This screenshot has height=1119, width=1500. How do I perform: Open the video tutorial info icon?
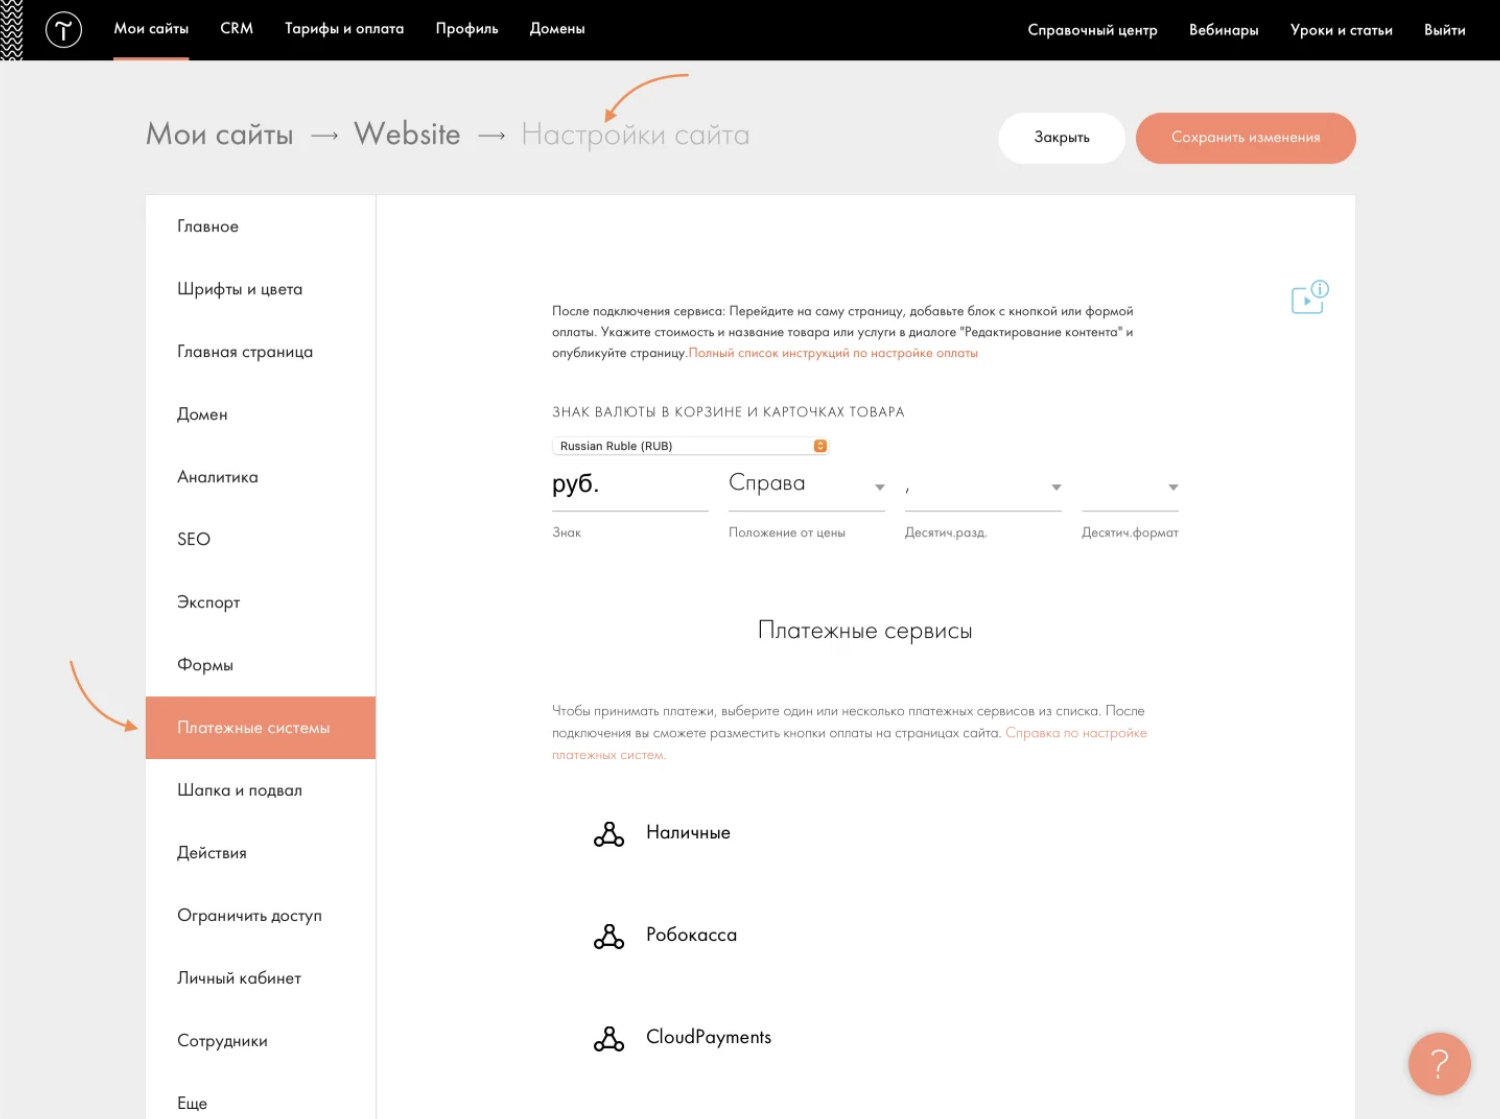pos(1308,297)
